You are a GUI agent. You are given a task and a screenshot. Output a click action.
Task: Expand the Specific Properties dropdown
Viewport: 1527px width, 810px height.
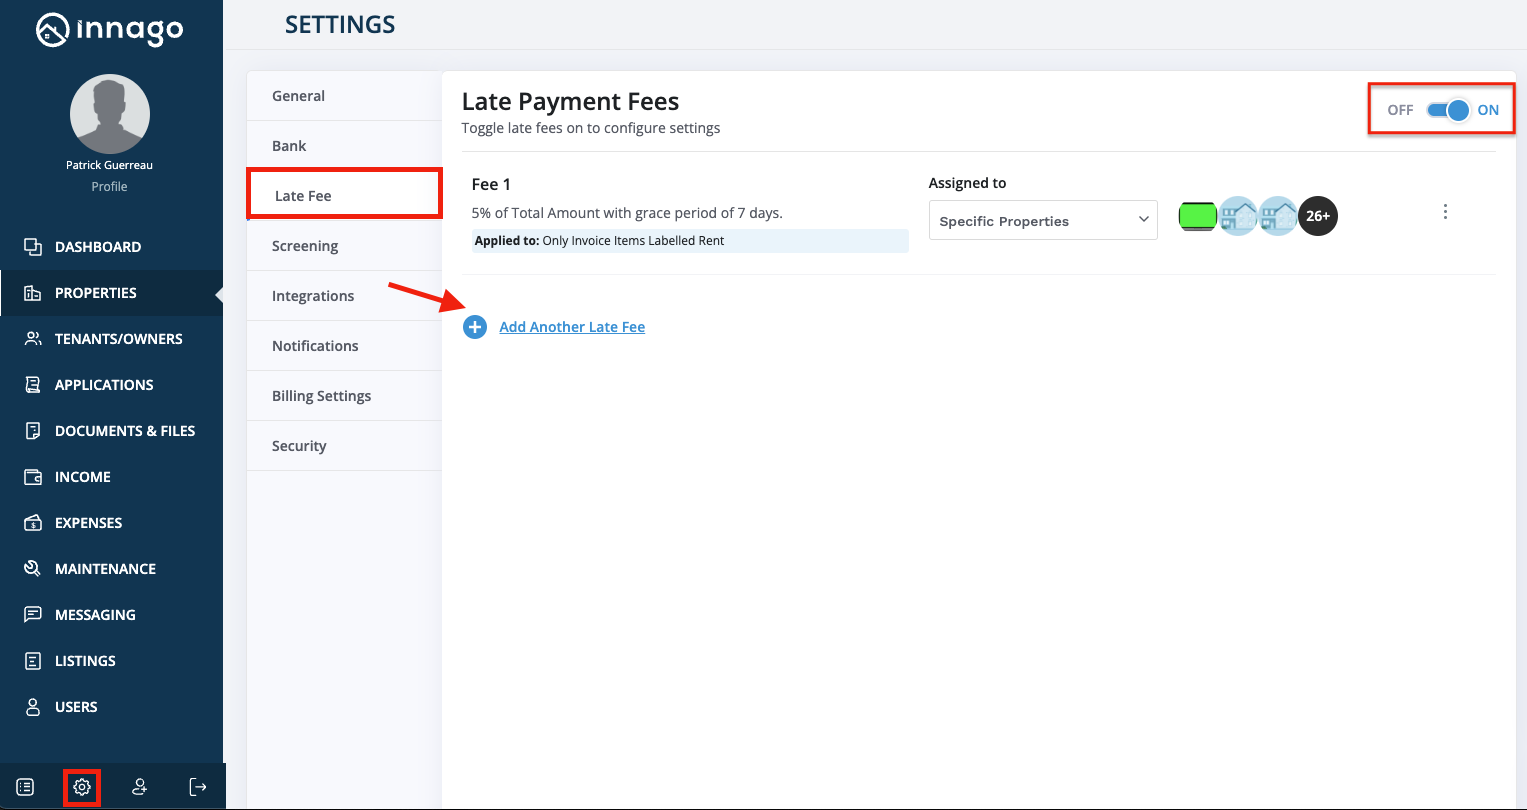coord(1042,221)
